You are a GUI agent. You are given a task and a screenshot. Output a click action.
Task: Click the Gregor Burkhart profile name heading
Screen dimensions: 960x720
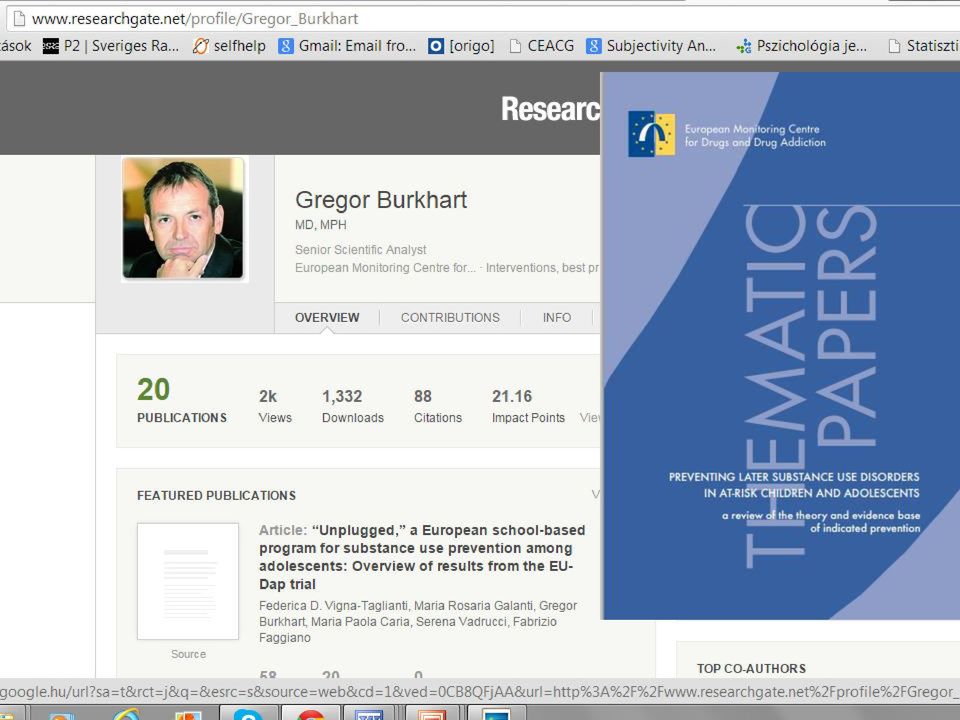tap(381, 200)
